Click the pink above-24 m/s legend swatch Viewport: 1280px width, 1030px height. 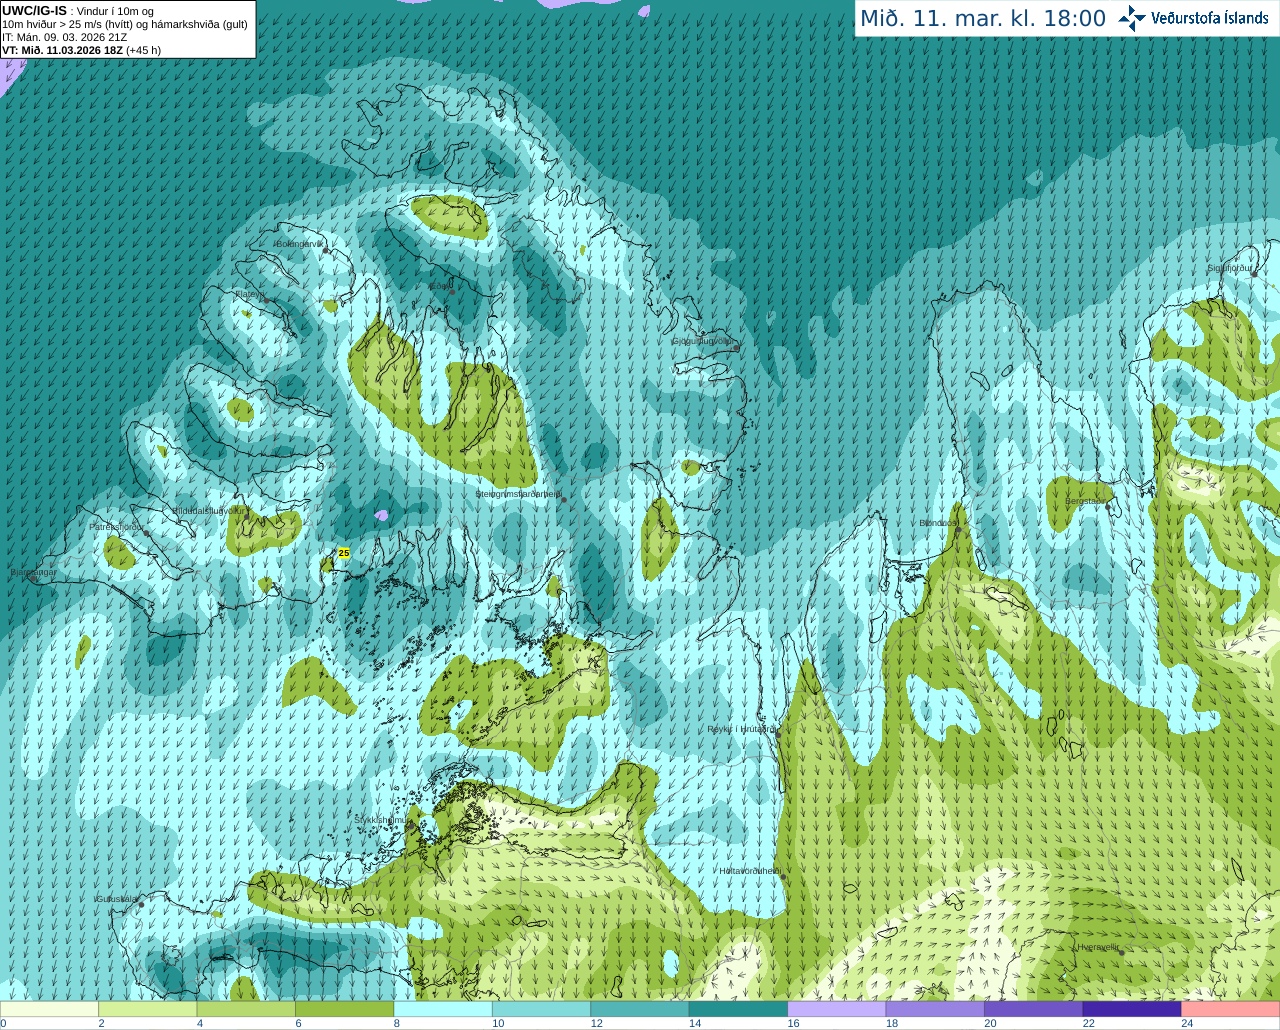1231,1009
